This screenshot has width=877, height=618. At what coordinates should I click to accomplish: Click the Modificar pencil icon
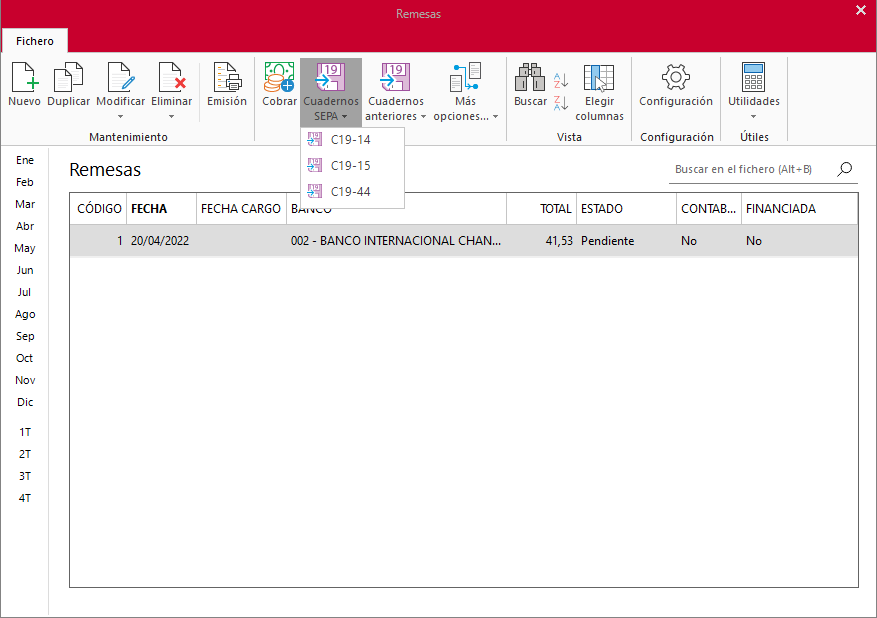point(121,77)
